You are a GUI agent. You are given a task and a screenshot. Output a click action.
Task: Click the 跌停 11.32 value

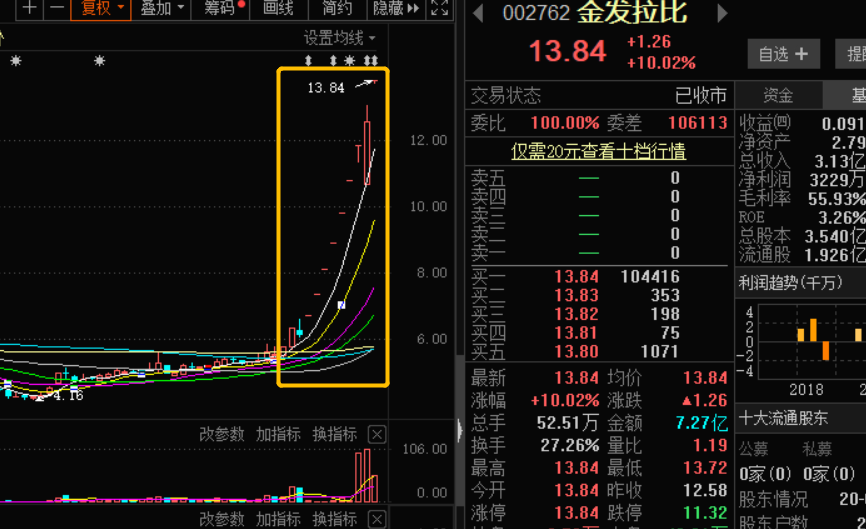point(705,512)
